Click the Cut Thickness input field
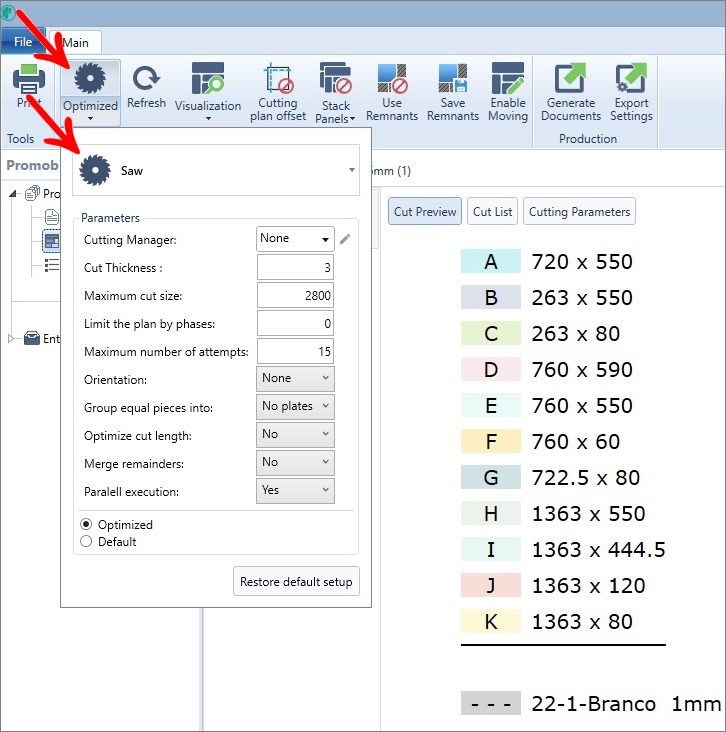Image resolution: width=726 pixels, height=732 pixels. click(295, 267)
